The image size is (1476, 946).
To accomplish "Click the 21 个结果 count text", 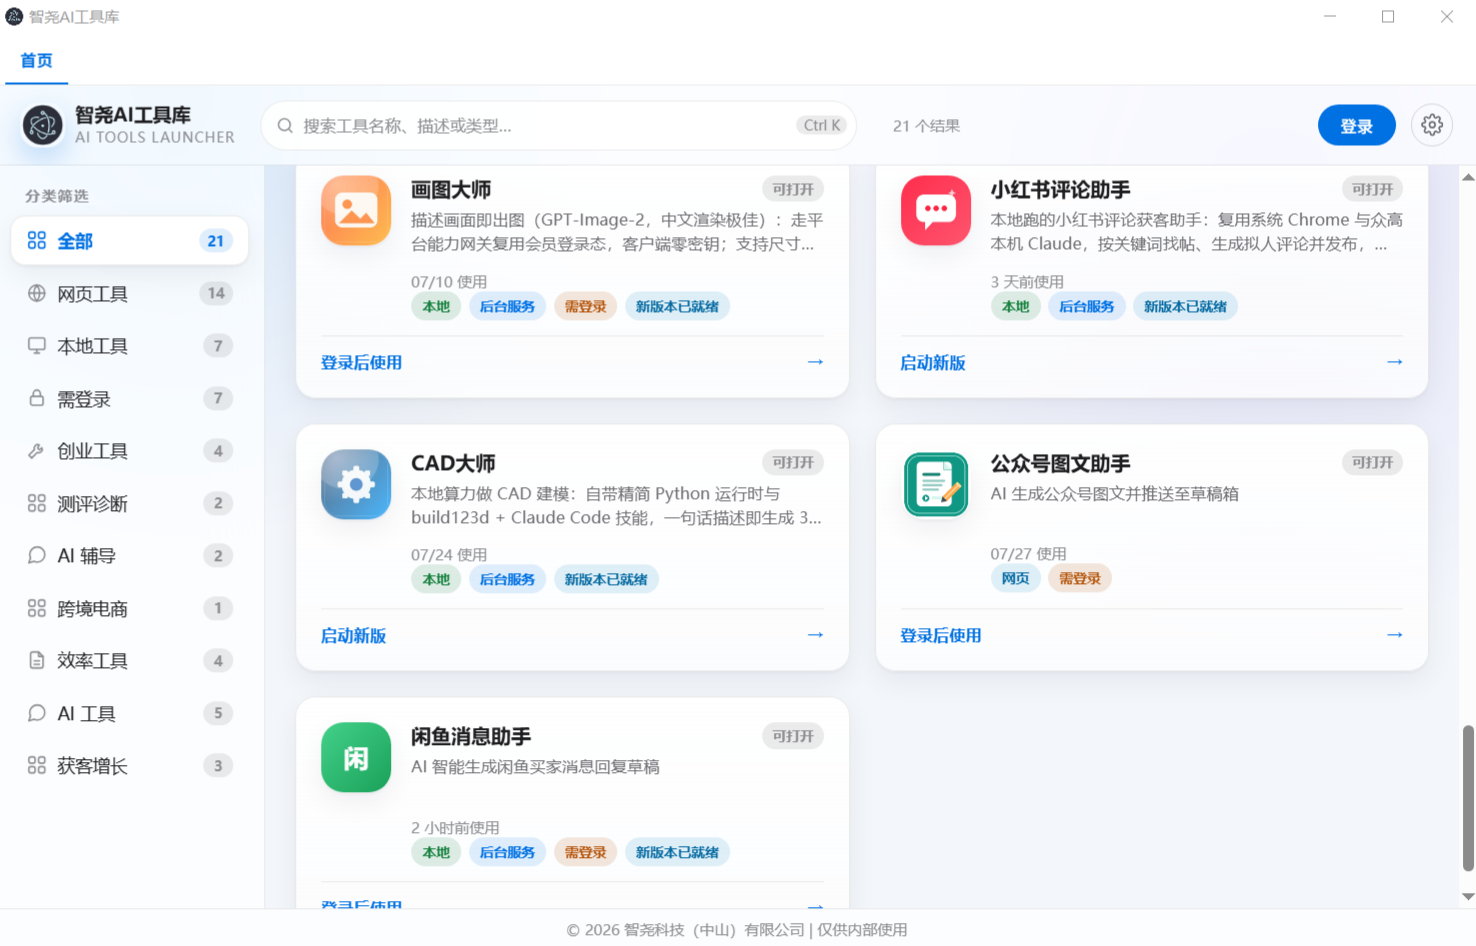I will point(926,126).
